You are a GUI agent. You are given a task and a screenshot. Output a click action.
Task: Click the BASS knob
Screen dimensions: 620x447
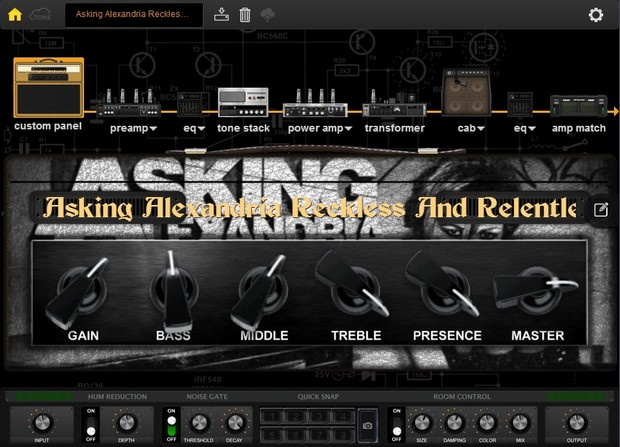174,291
